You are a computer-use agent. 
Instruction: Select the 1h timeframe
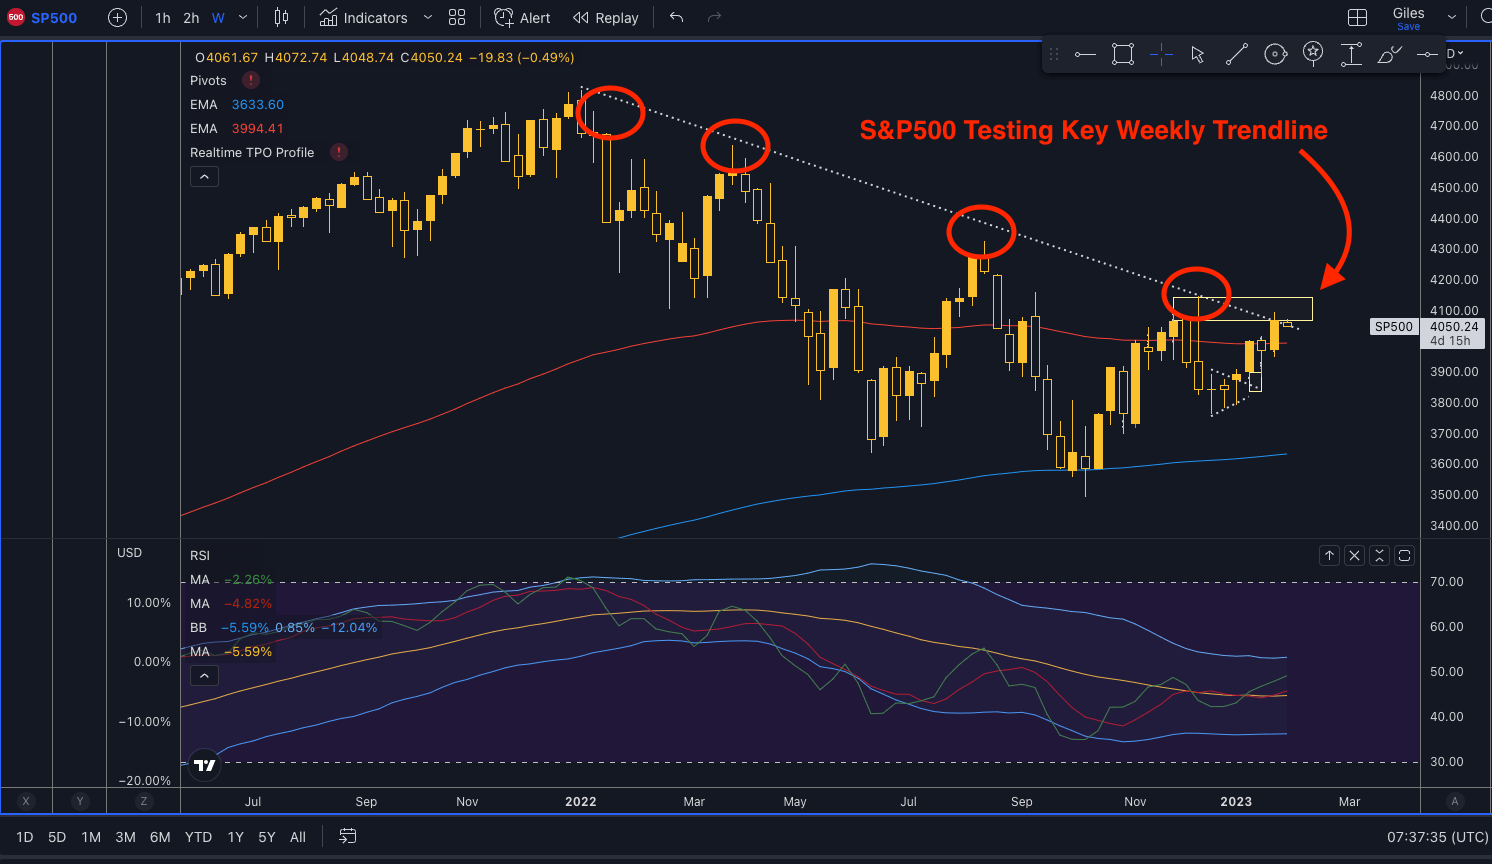pyautogui.click(x=163, y=17)
